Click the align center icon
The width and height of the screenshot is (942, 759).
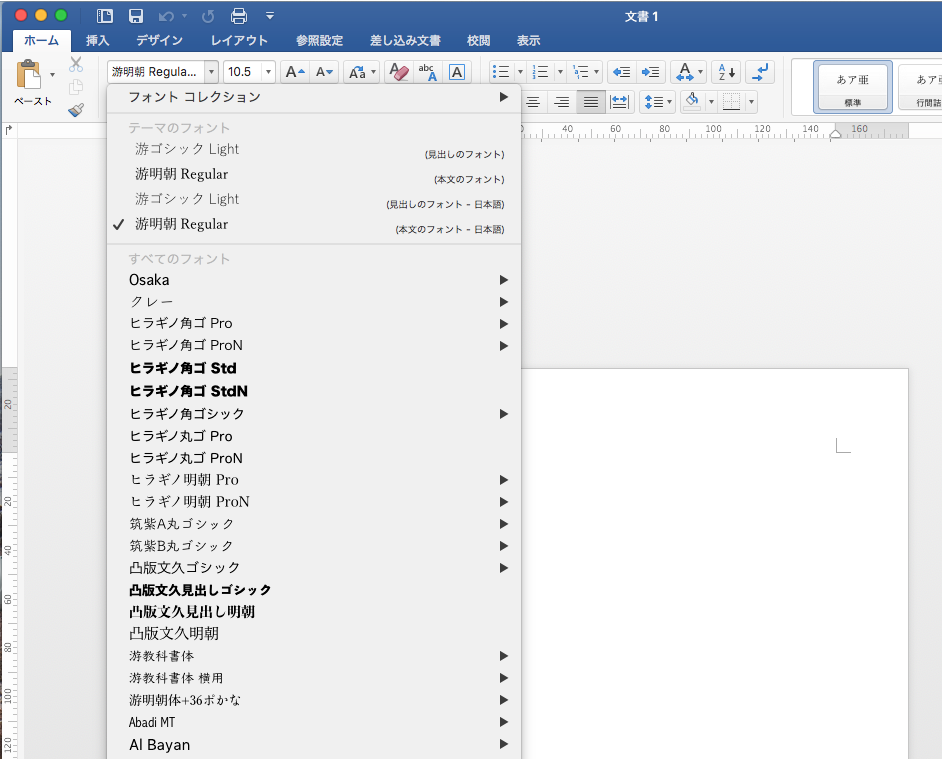[x=533, y=102]
